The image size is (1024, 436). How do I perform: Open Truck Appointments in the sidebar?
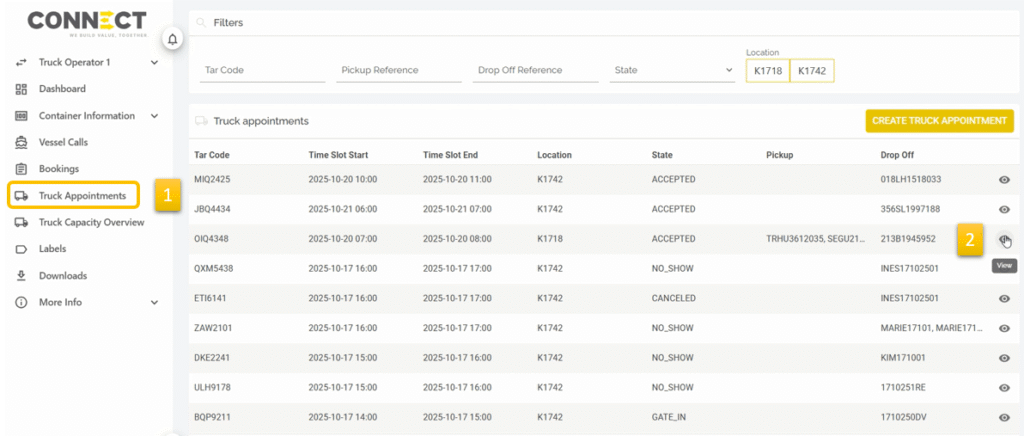point(81,196)
